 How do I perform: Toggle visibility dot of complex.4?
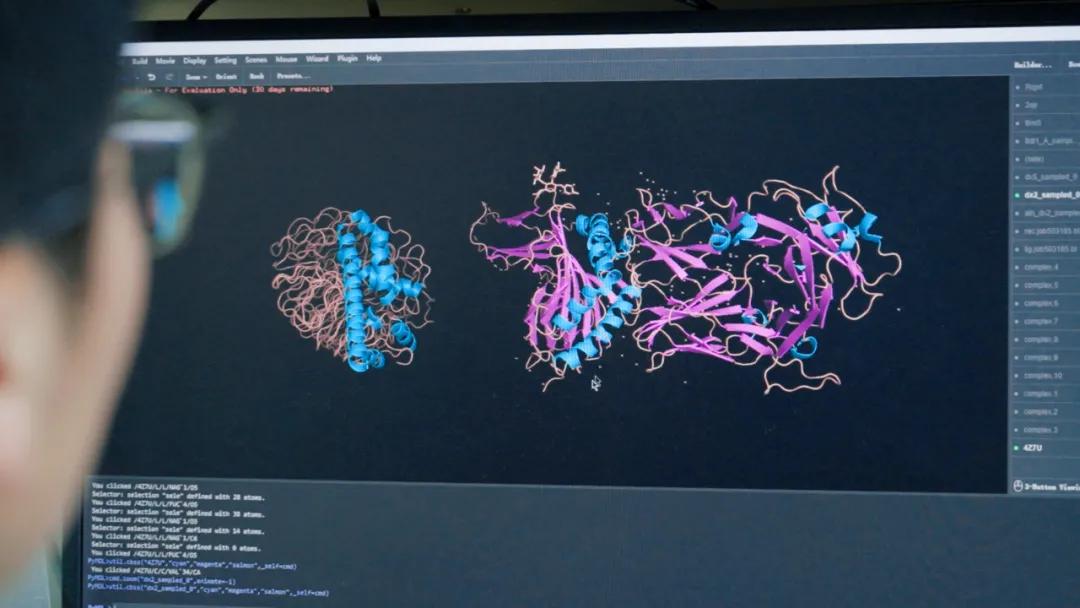(1017, 267)
